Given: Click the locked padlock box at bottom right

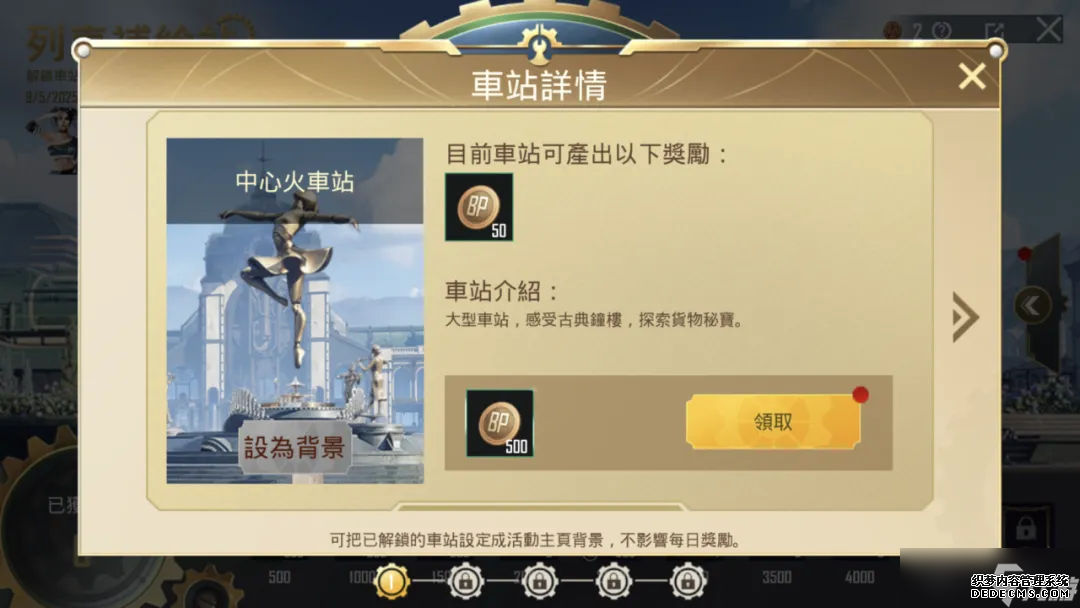Looking at the screenshot, I should click(x=1026, y=528).
